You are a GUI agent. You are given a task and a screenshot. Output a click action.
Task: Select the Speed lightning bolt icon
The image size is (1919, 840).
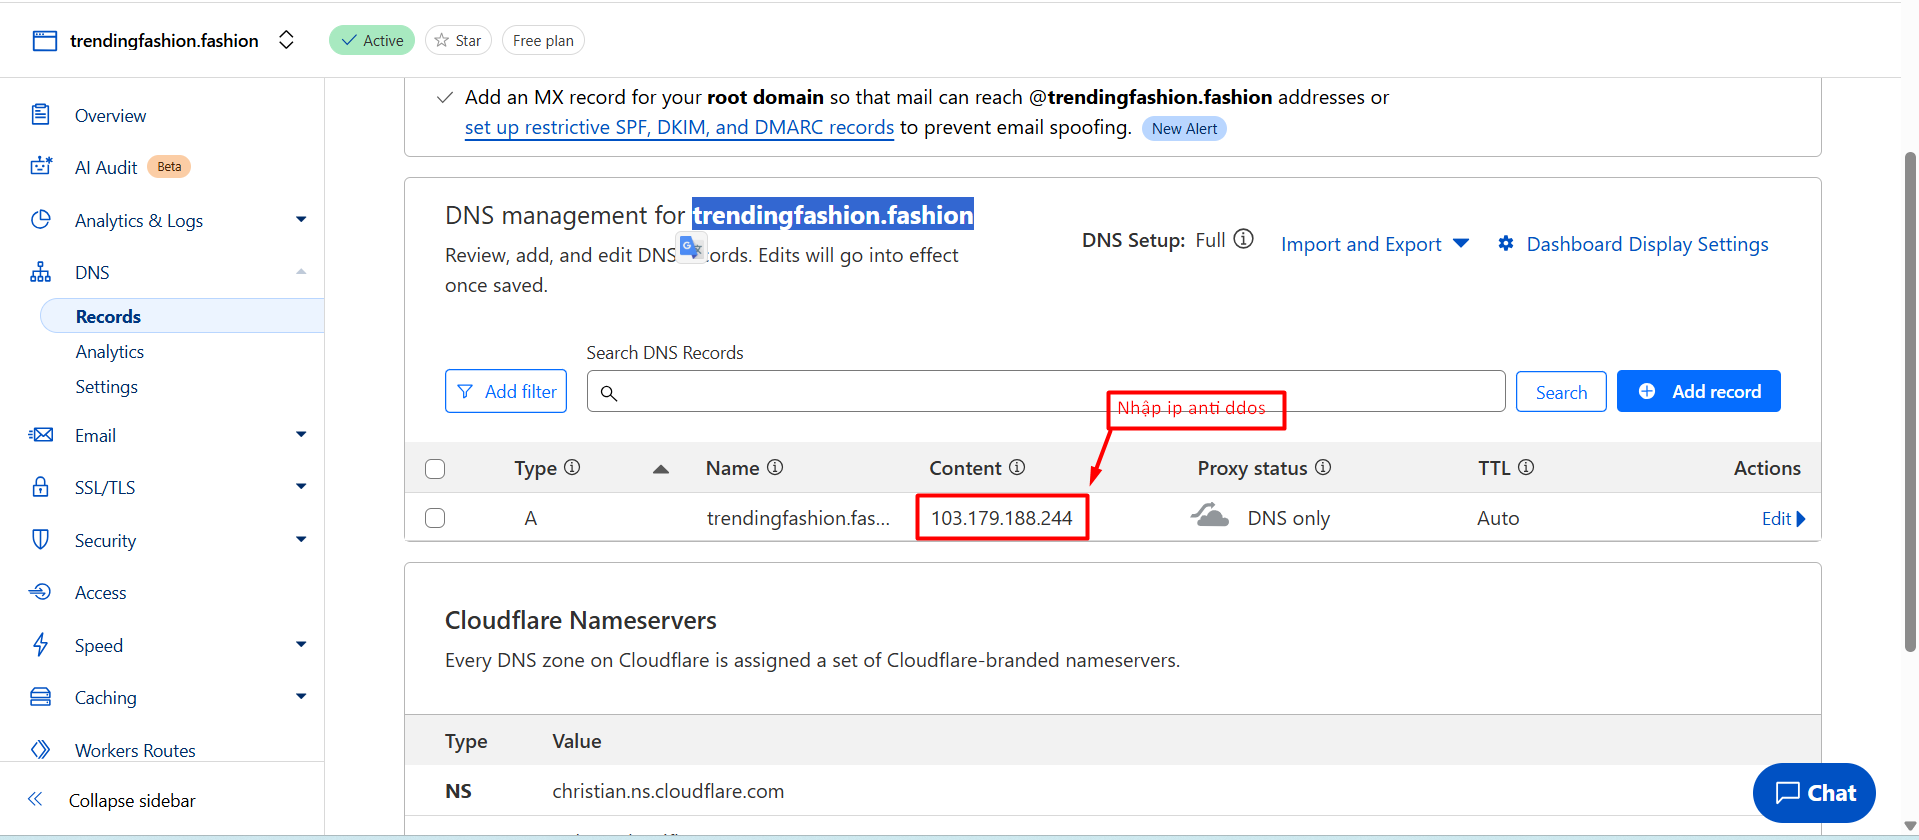[40, 645]
